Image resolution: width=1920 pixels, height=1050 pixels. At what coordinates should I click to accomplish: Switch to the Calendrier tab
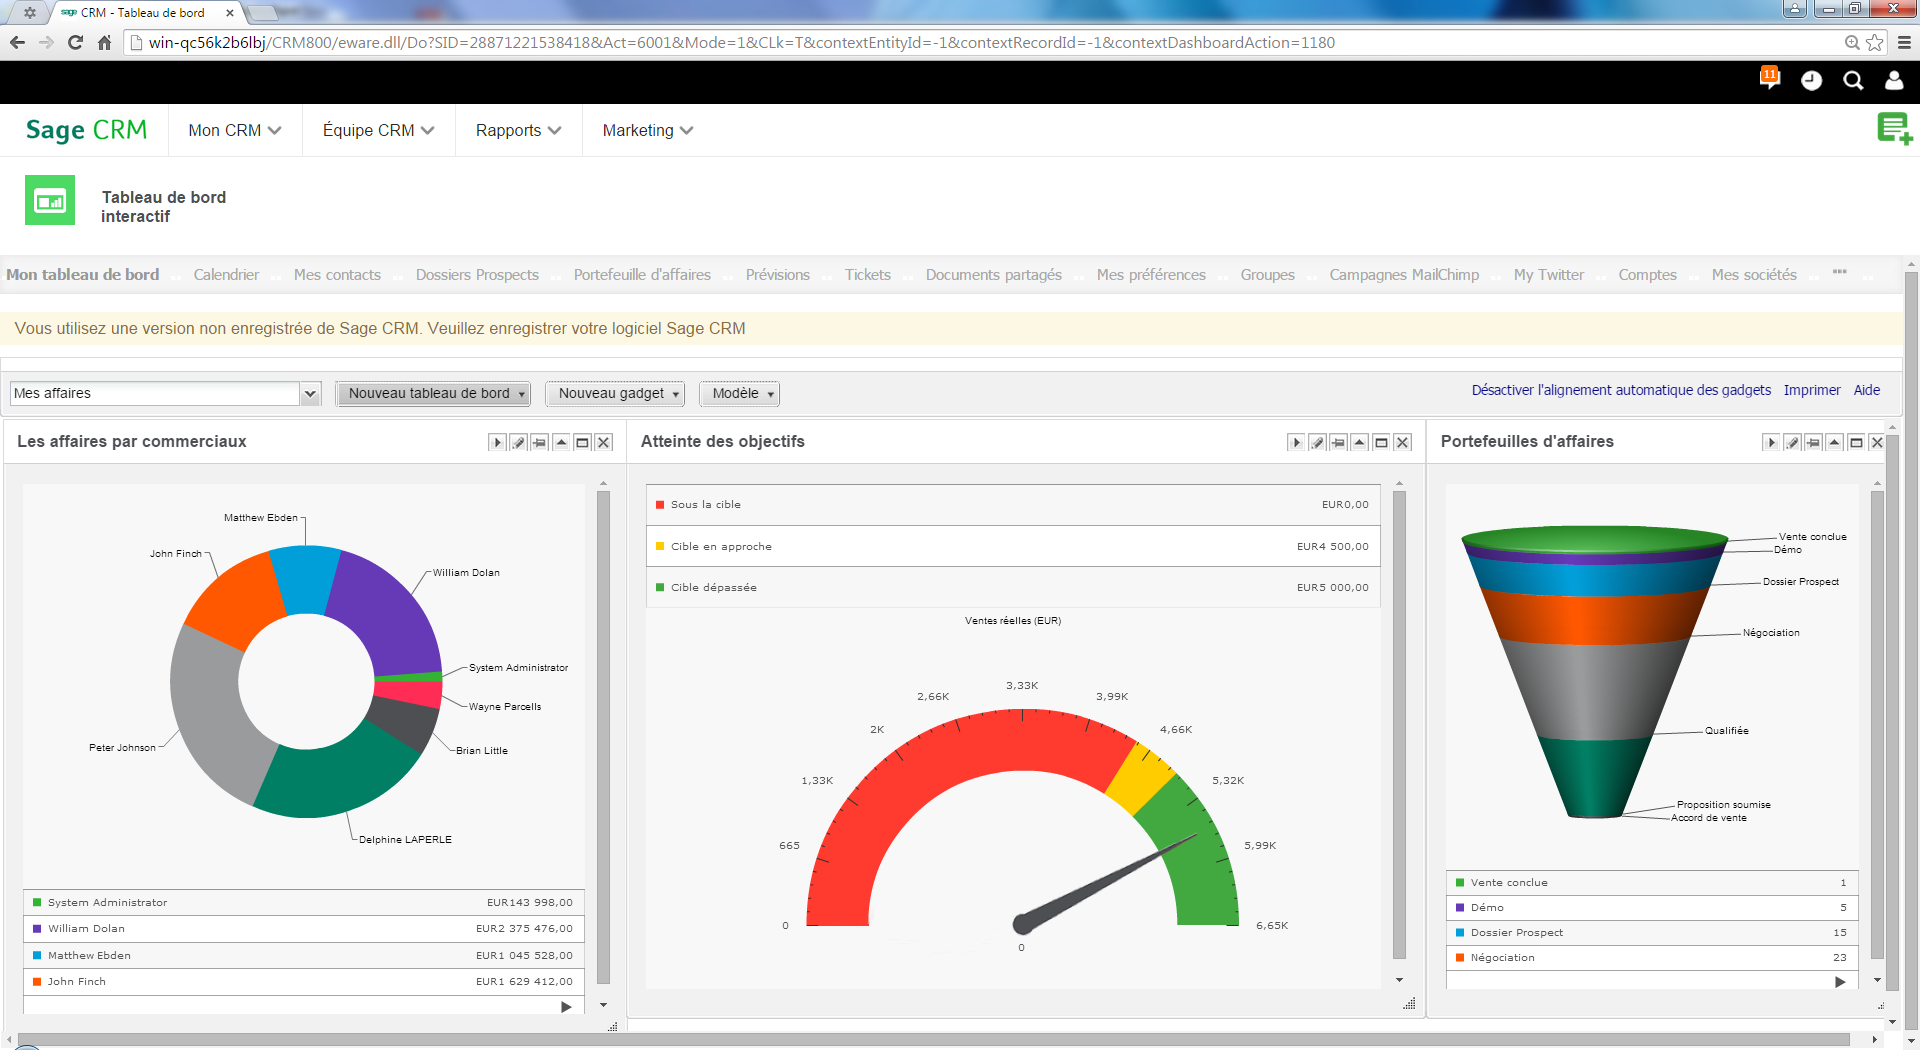click(226, 275)
